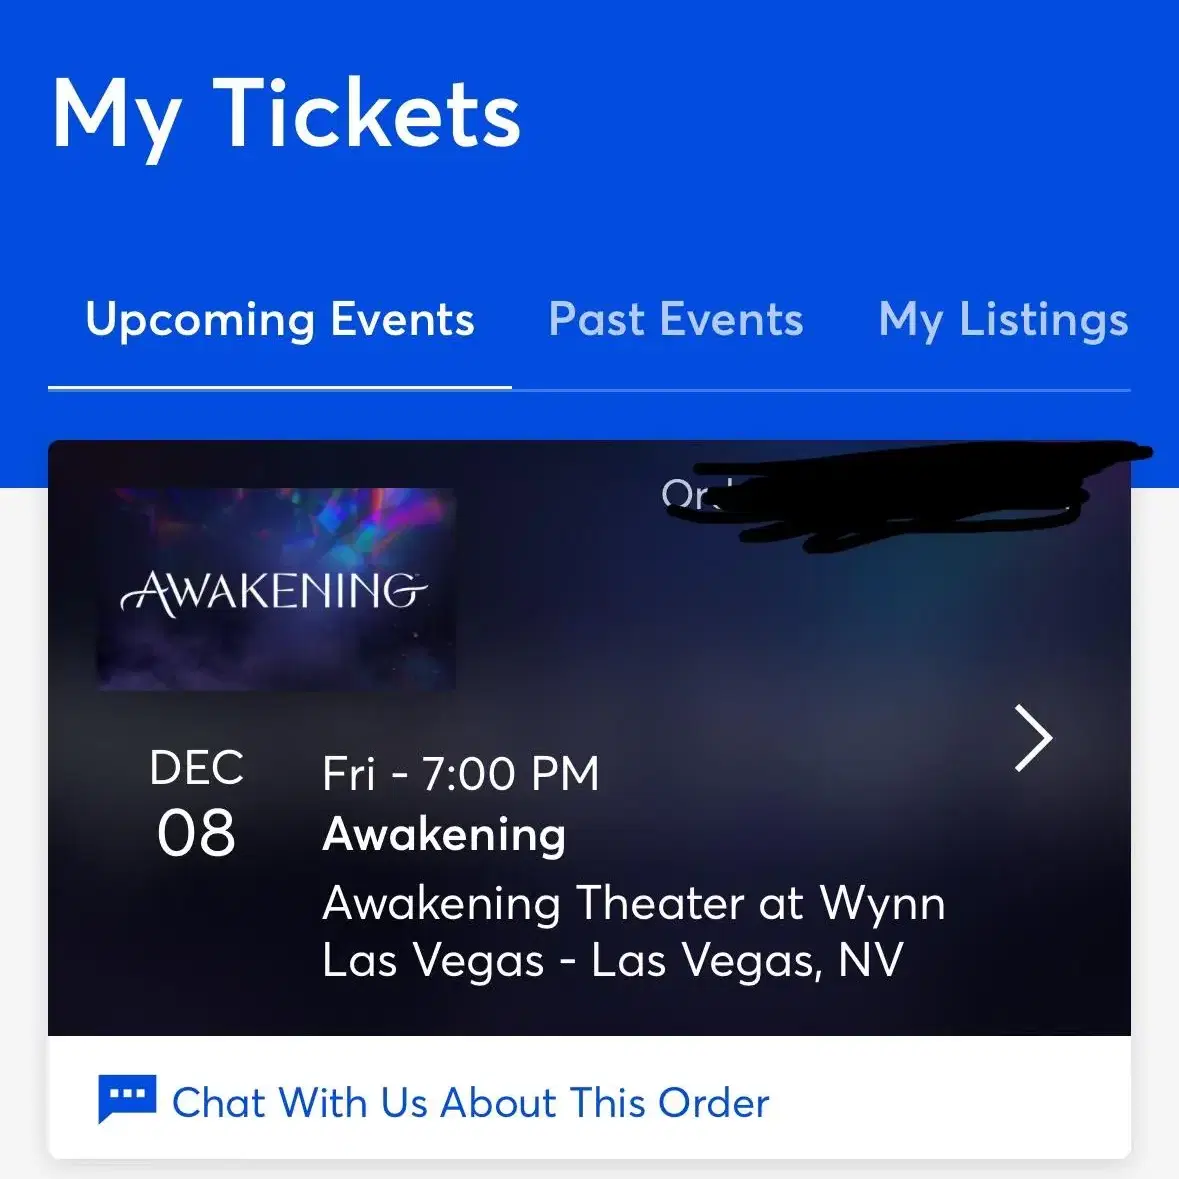Tap the month label DEC
This screenshot has width=1179, height=1179.
[x=196, y=768]
